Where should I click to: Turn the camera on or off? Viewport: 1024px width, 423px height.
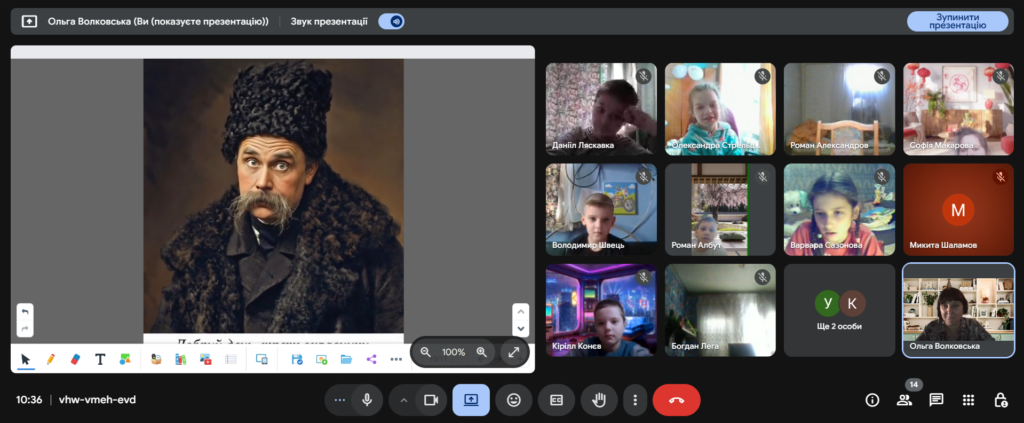(x=431, y=400)
